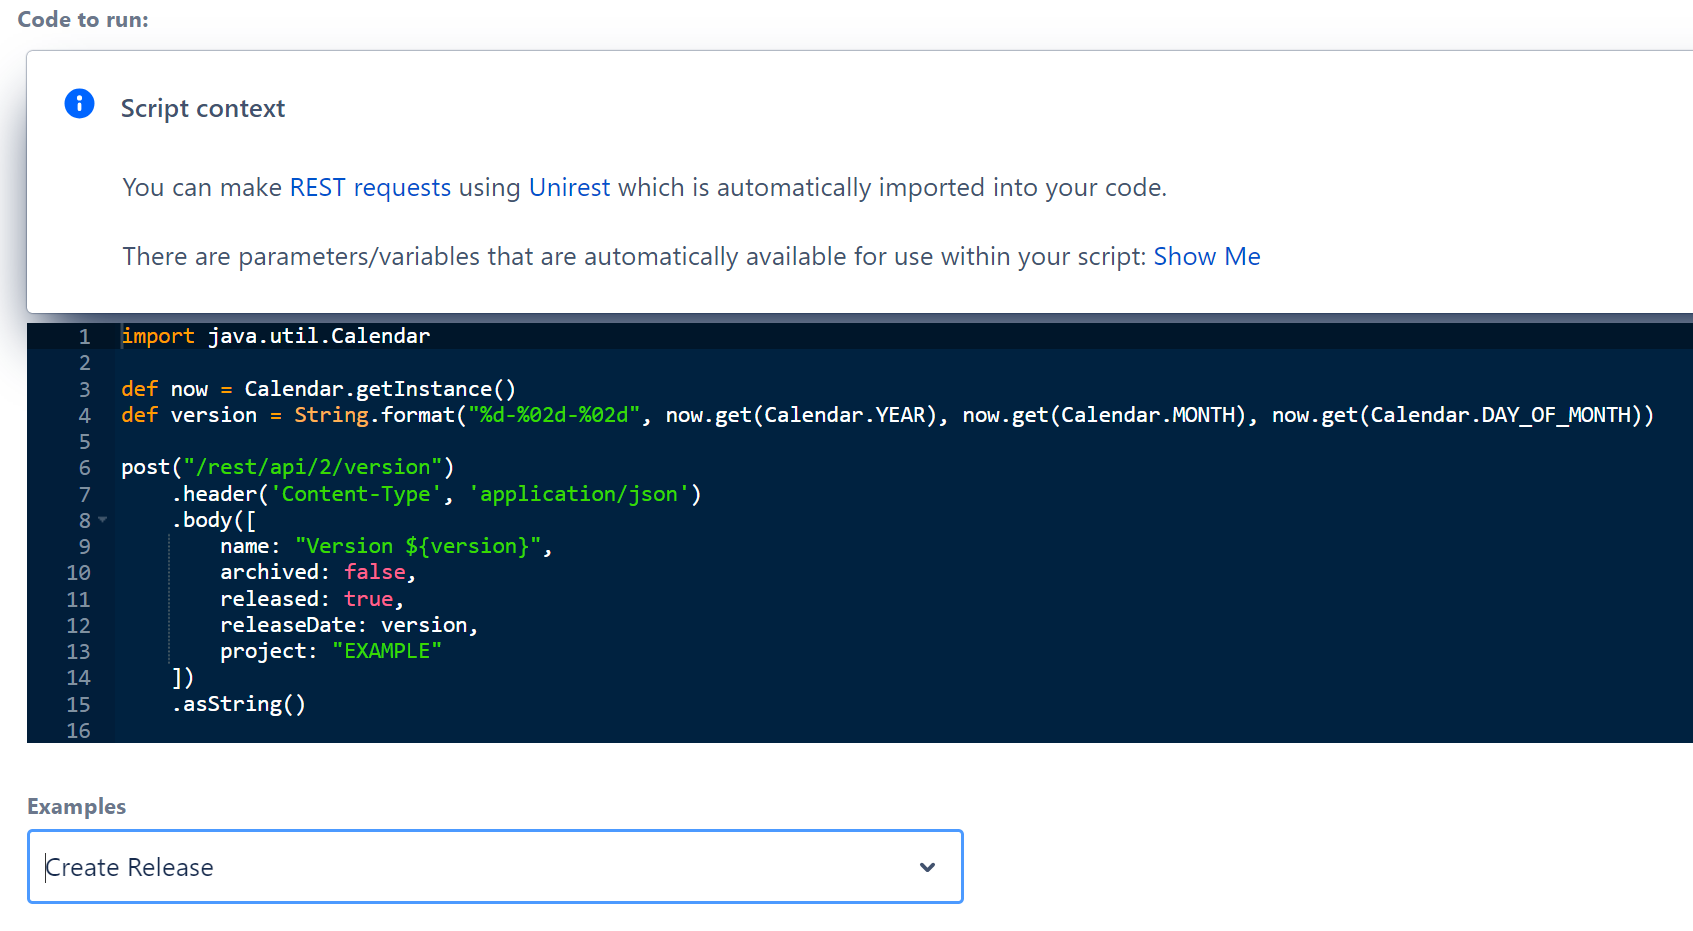Click line number 12 in the gutter
1693x931 pixels.
click(x=78, y=626)
